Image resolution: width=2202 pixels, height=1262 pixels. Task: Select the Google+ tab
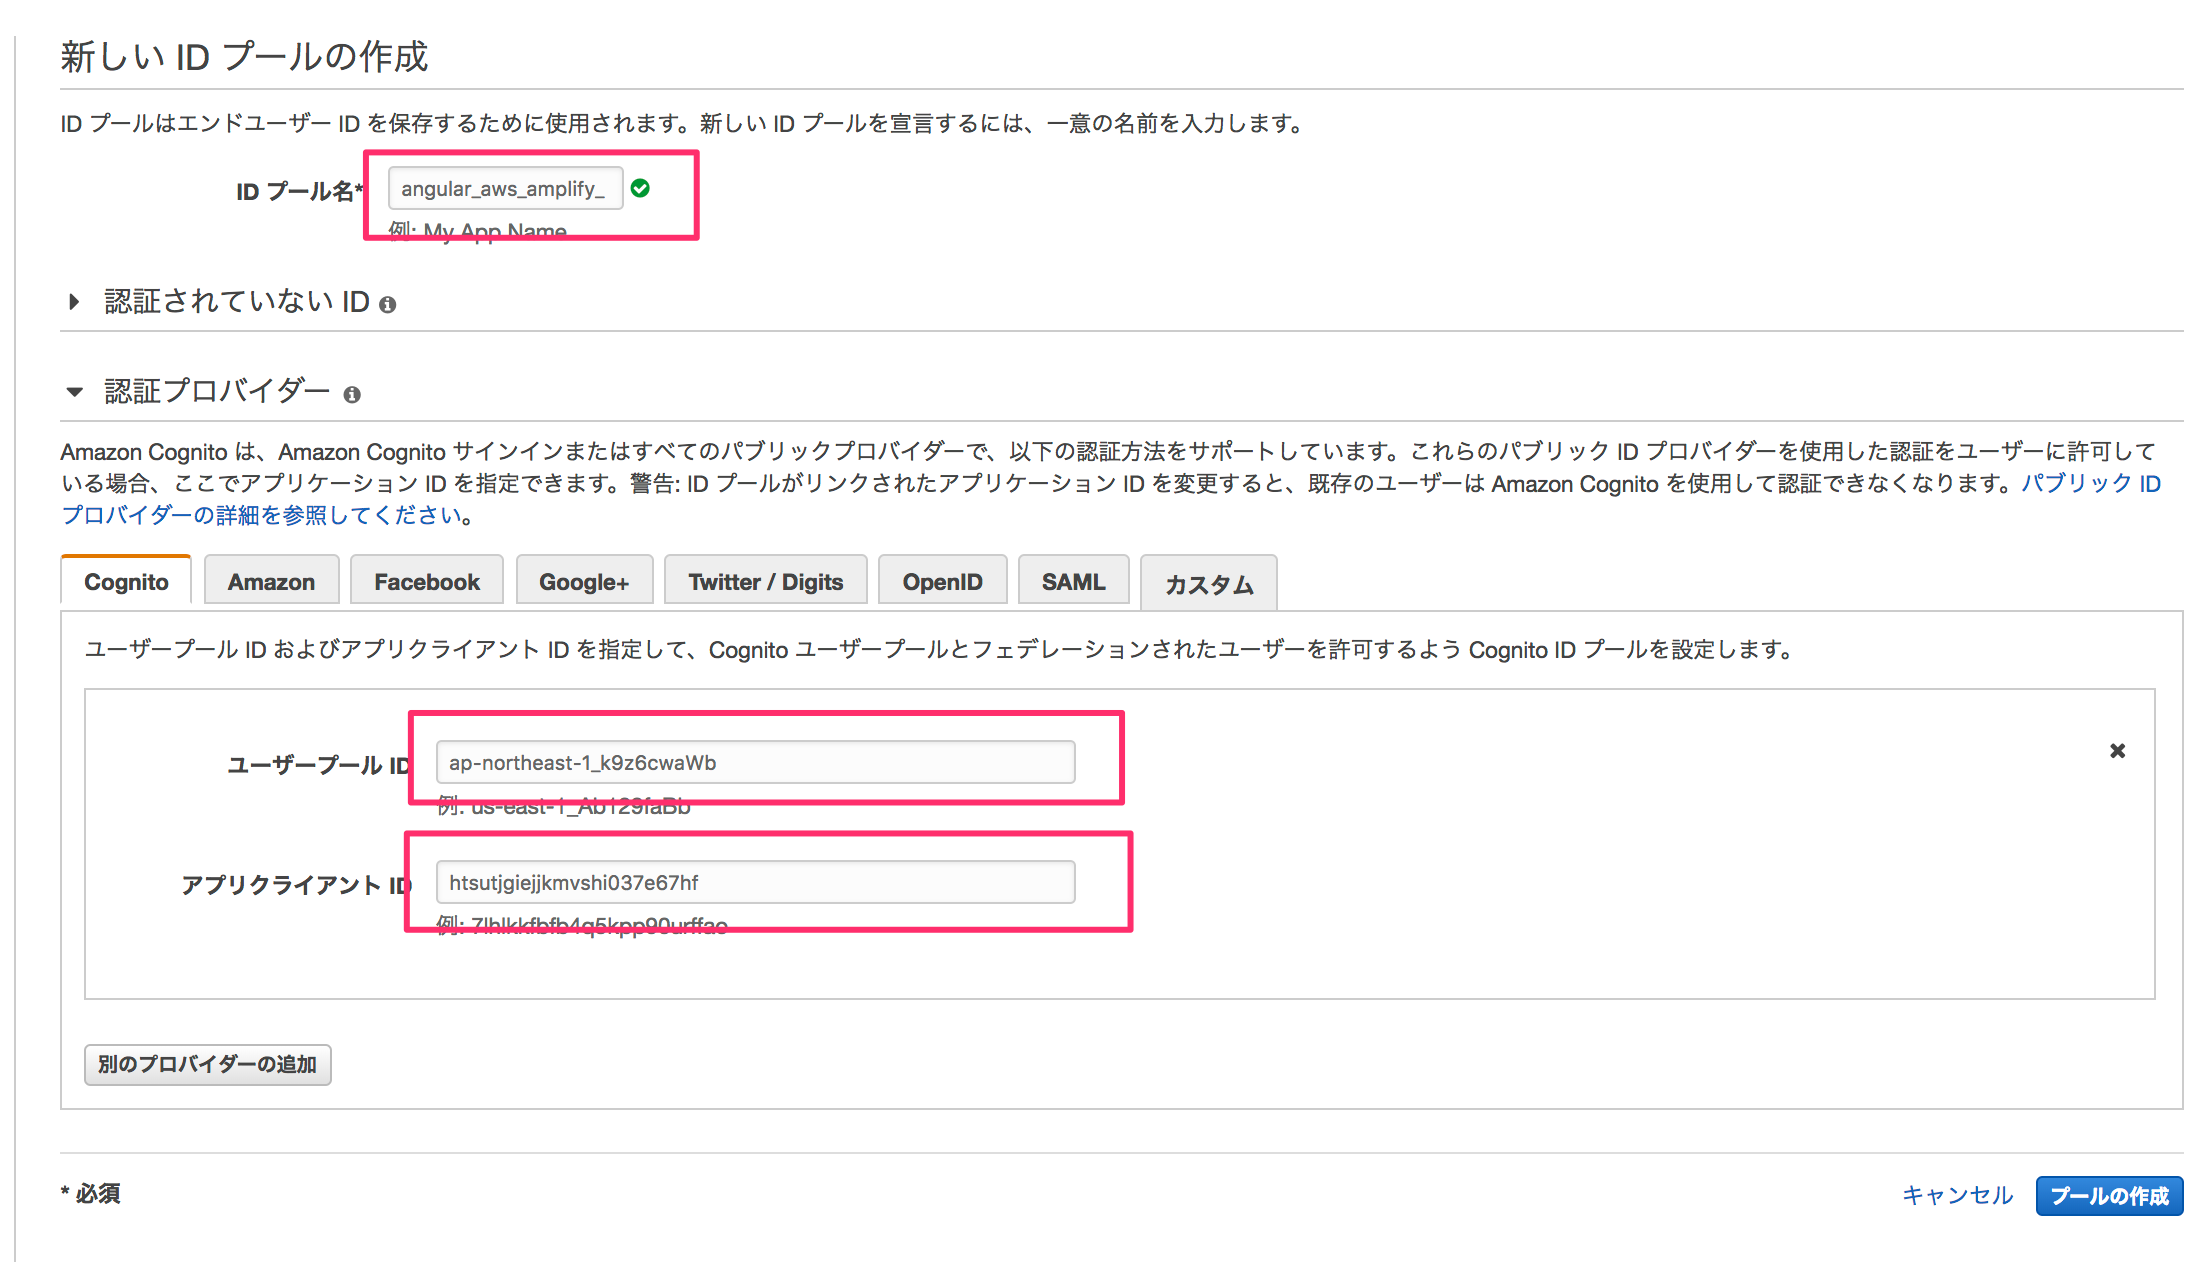(584, 580)
